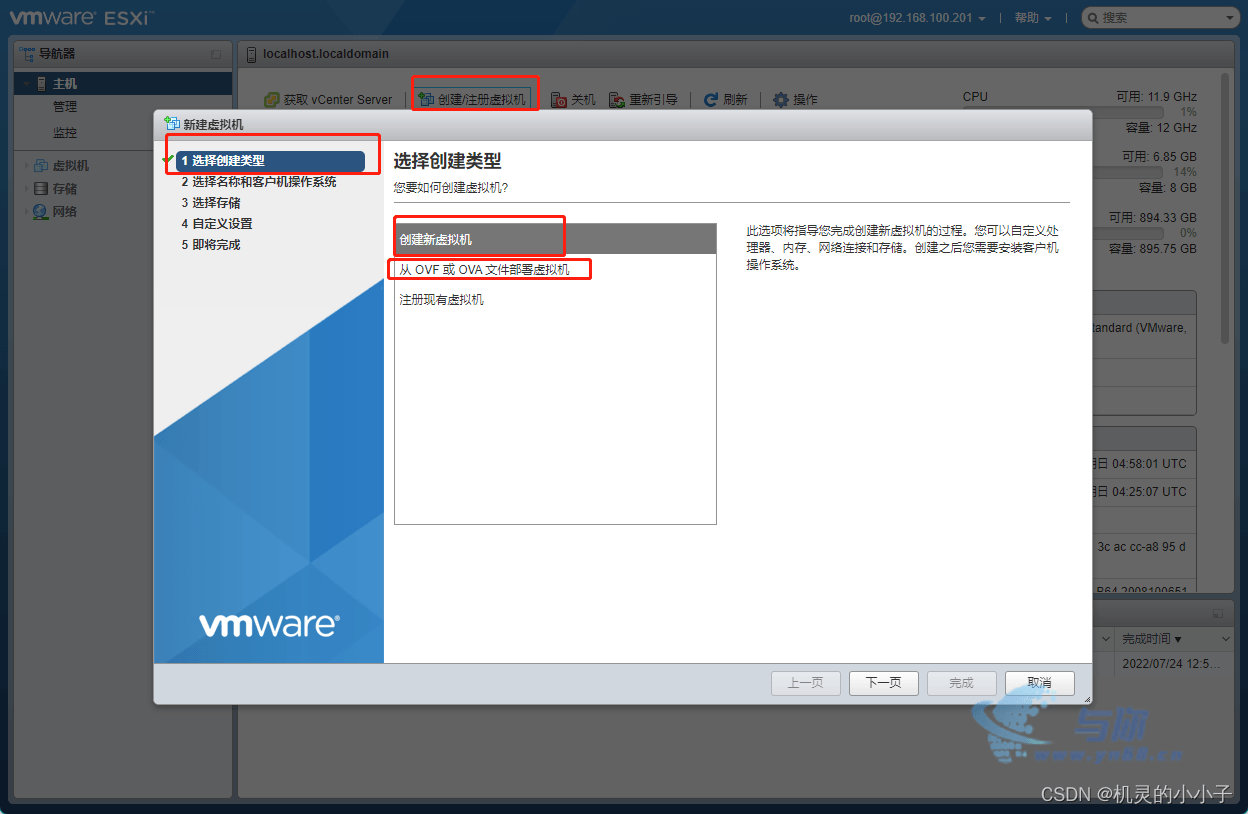Select the 注册现有虚拟机 option

pyautogui.click(x=555, y=299)
